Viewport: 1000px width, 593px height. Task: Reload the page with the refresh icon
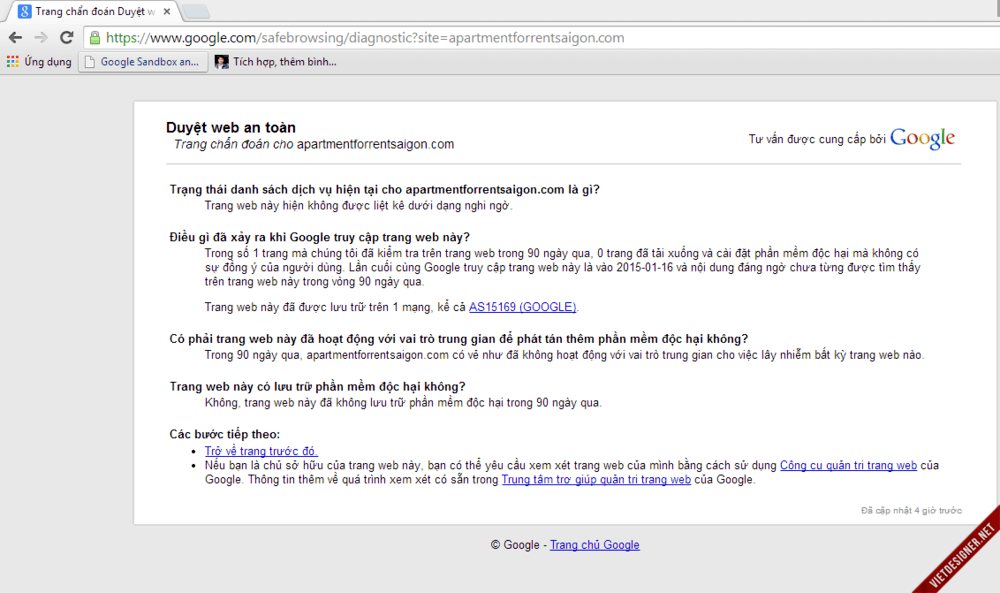click(66, 38)
